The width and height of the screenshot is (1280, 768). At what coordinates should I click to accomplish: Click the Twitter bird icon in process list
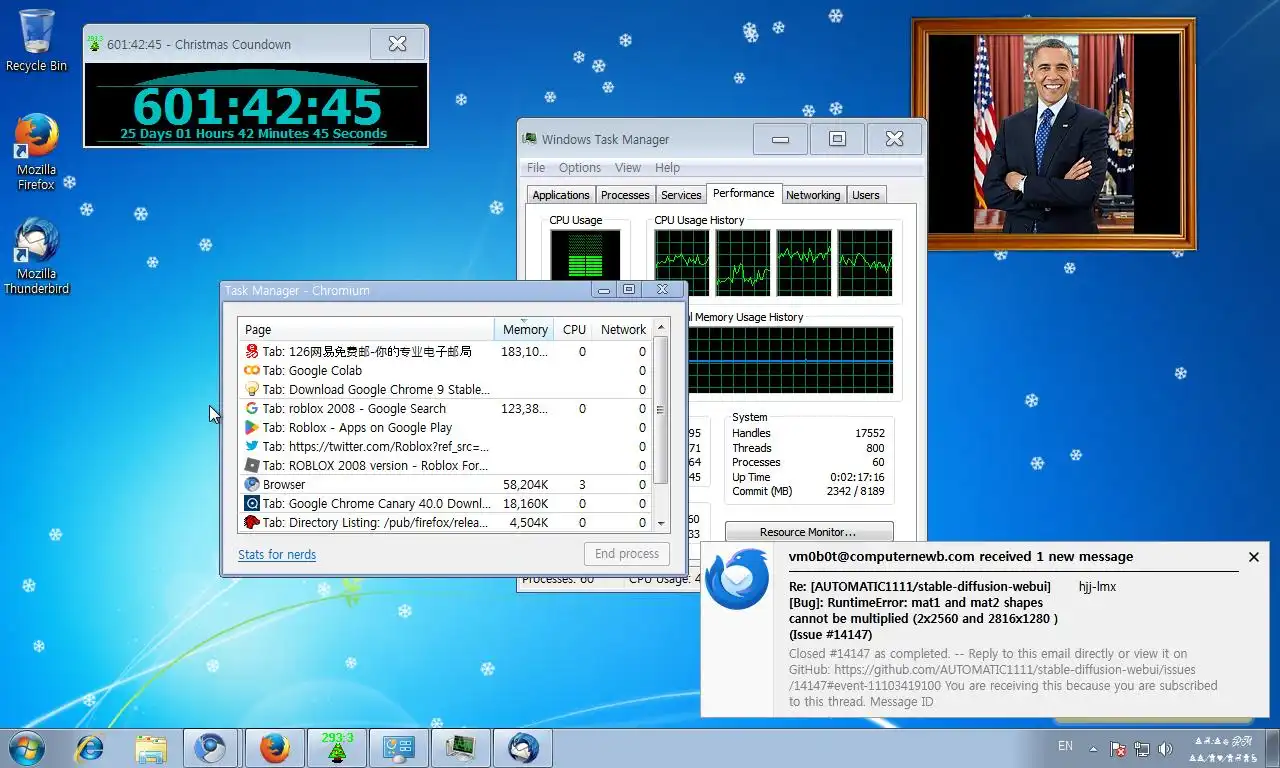click(x=252, y=447)
